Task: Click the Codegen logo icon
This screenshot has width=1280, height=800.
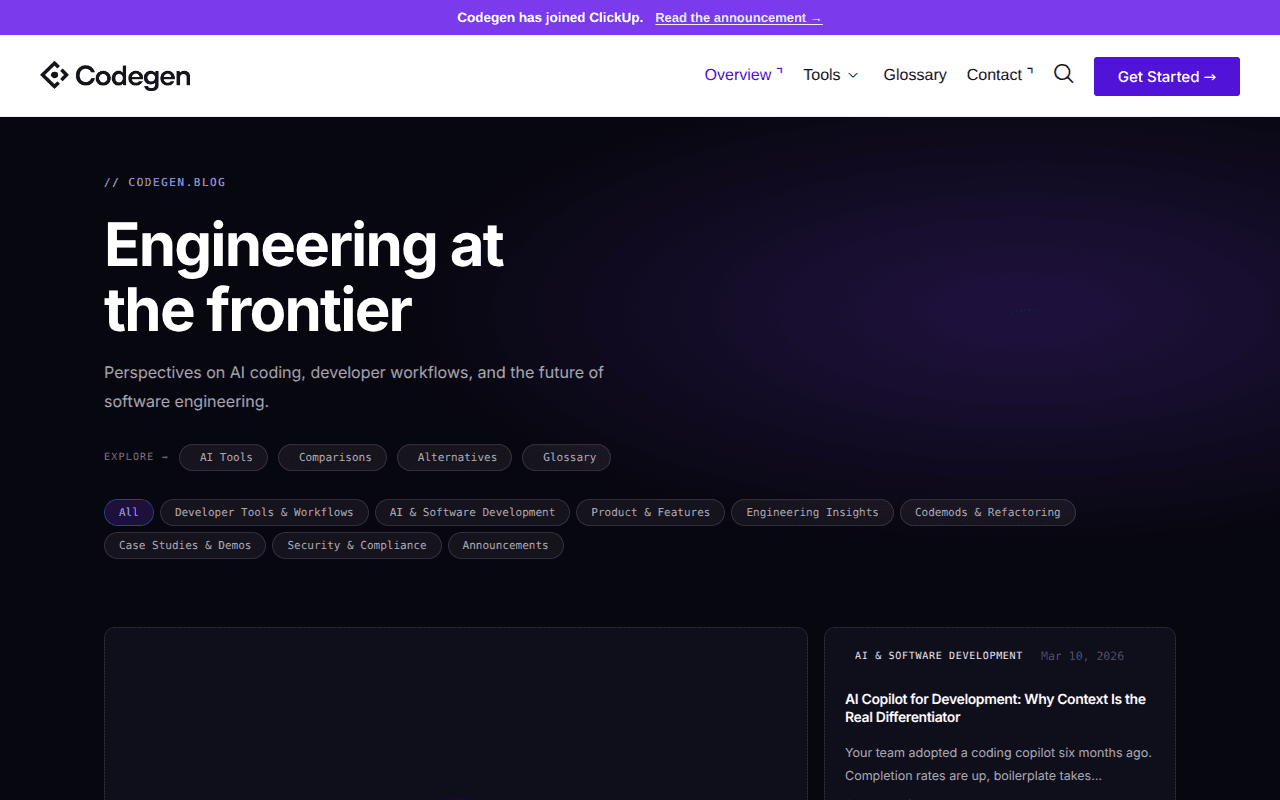Action: click(x=54, y=75)
